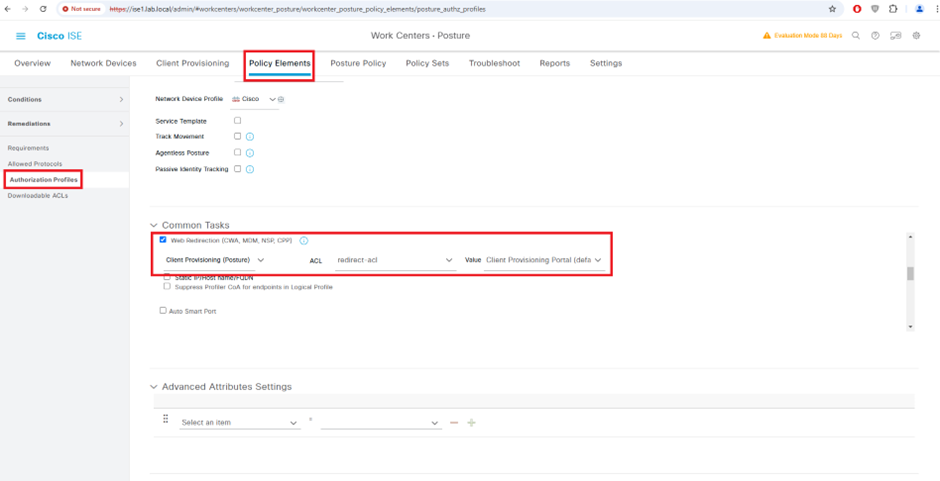Click the info icon beside Web Redirection
The image size is (940, 481).
[x=303, y=240]
